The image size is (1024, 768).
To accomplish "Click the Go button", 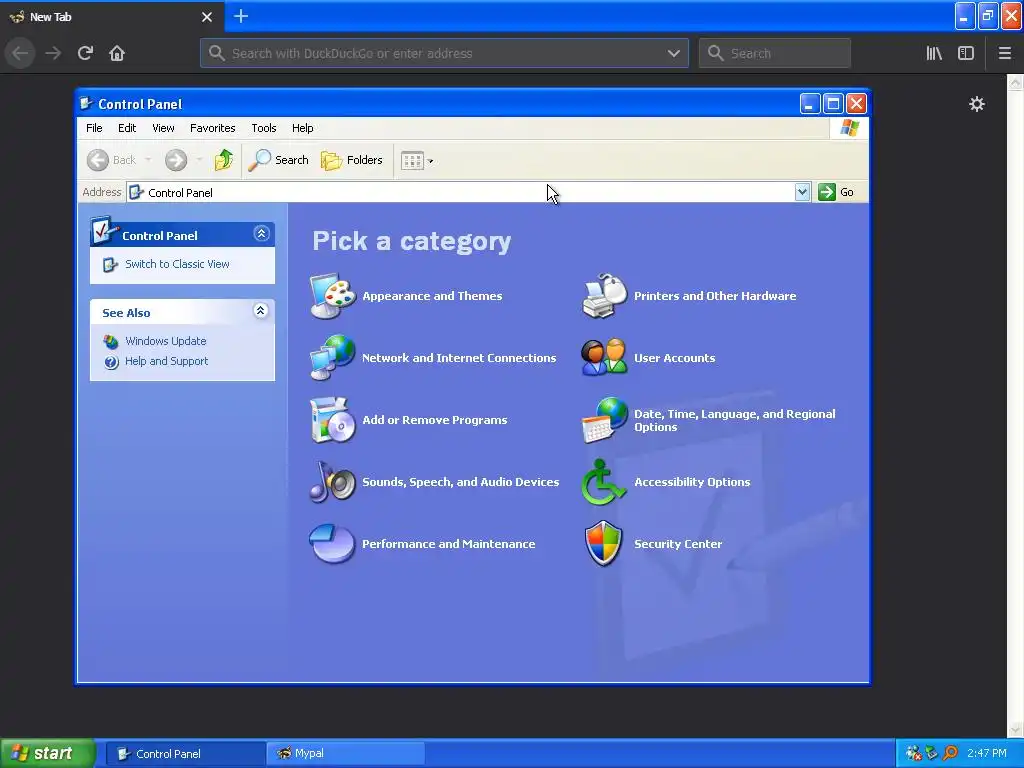I will 836,192.
